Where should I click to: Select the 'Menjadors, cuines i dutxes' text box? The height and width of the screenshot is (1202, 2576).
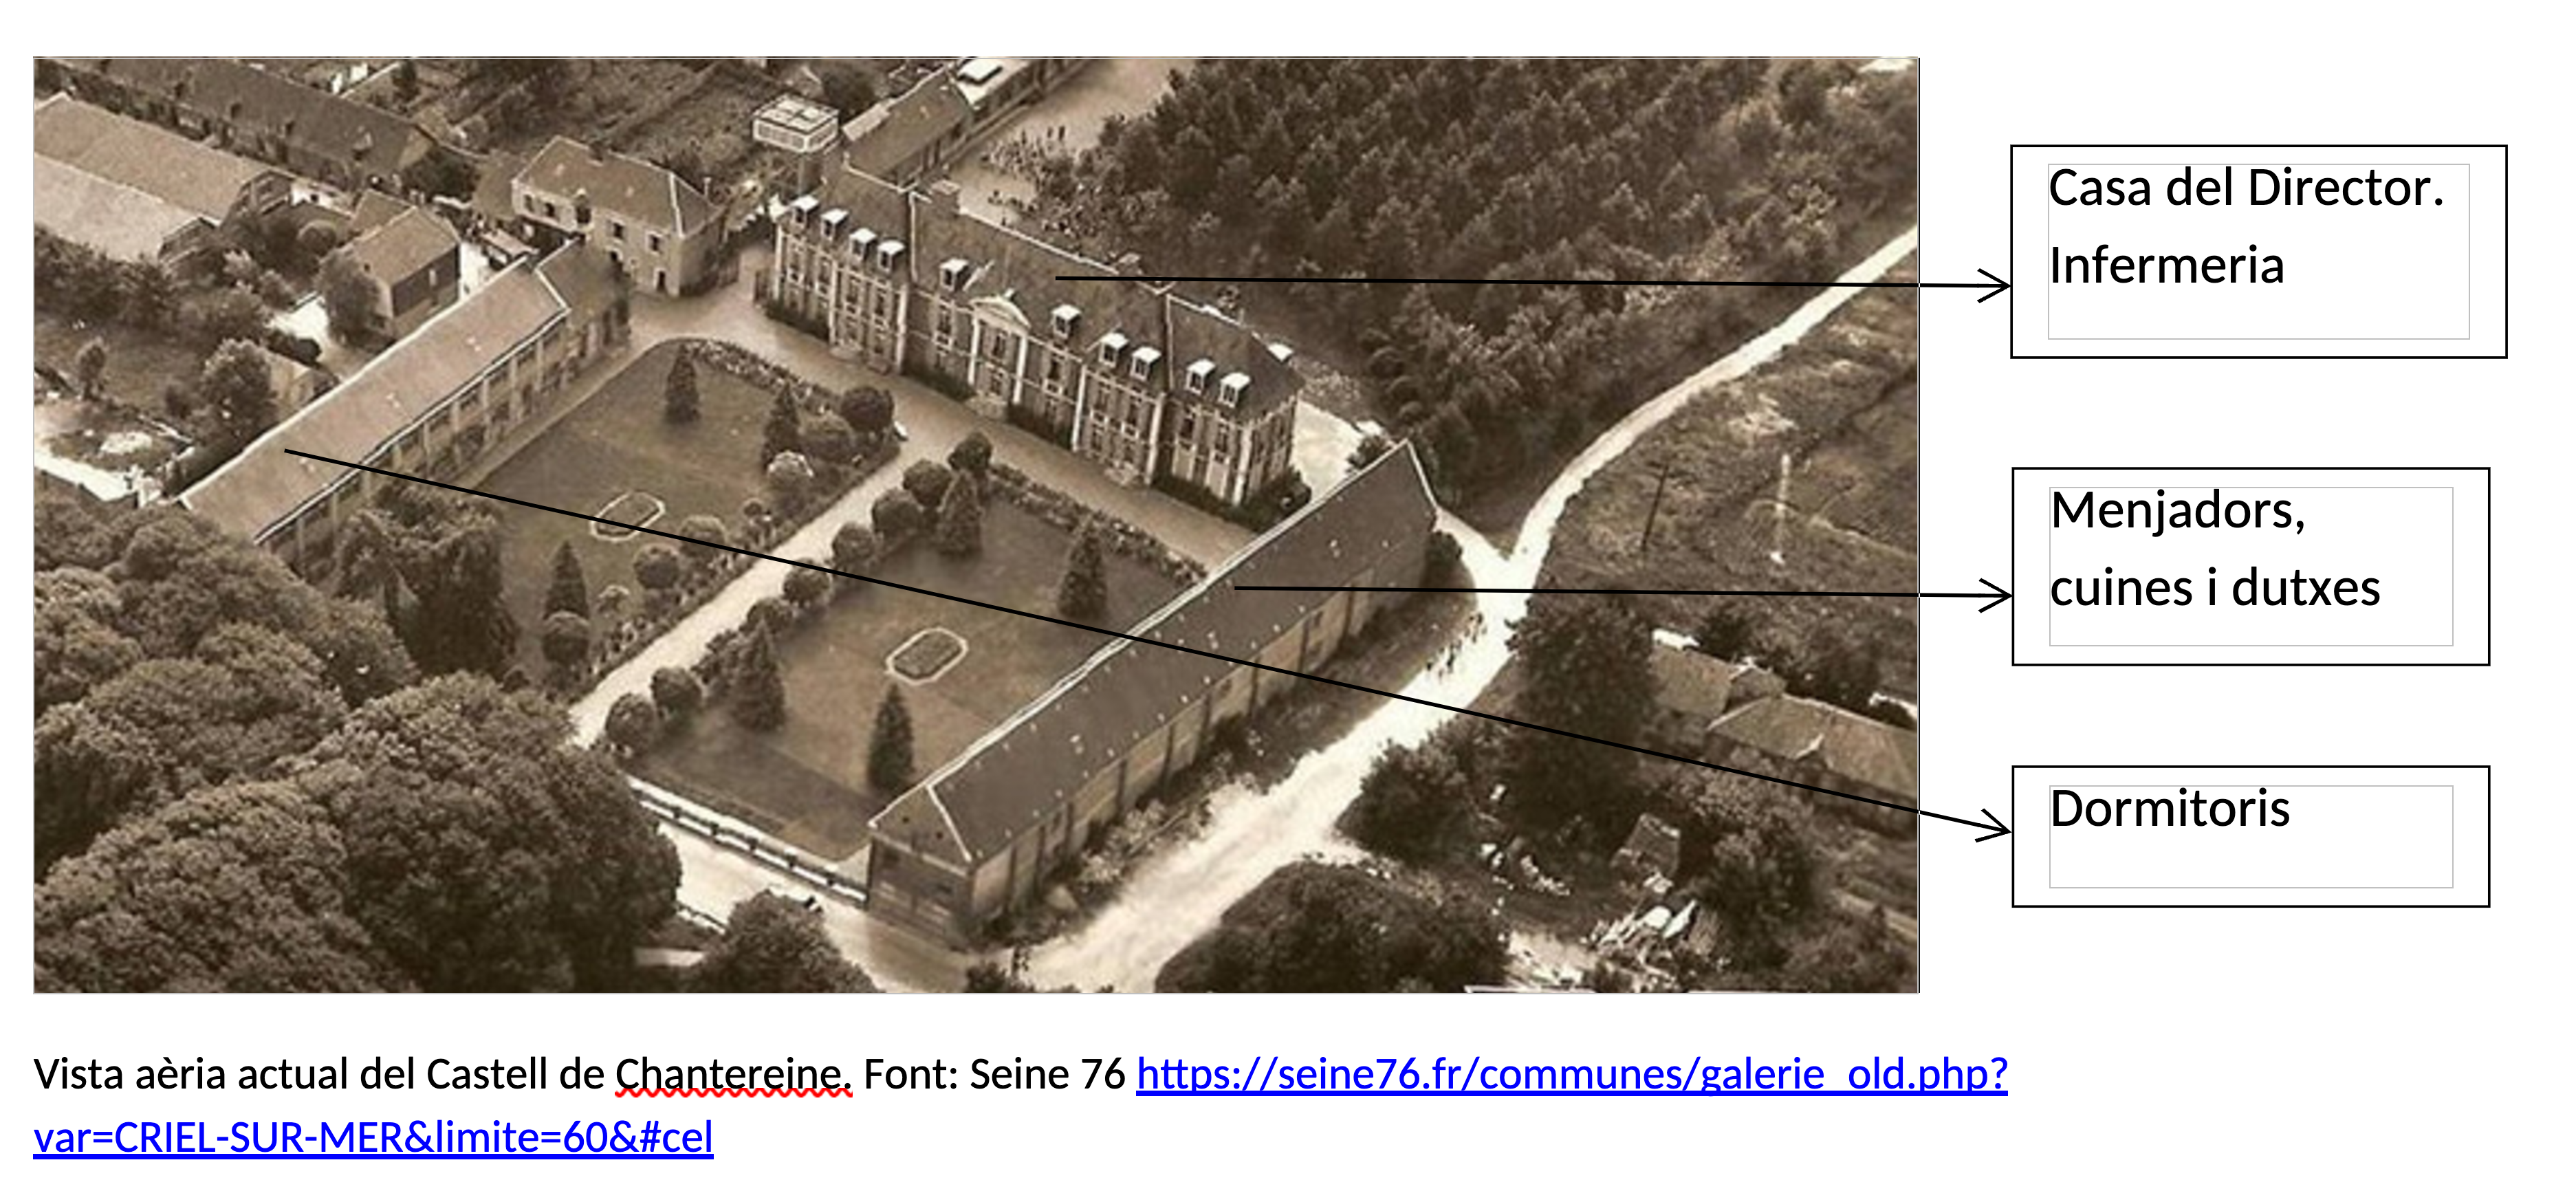[x=2250, y=566]
